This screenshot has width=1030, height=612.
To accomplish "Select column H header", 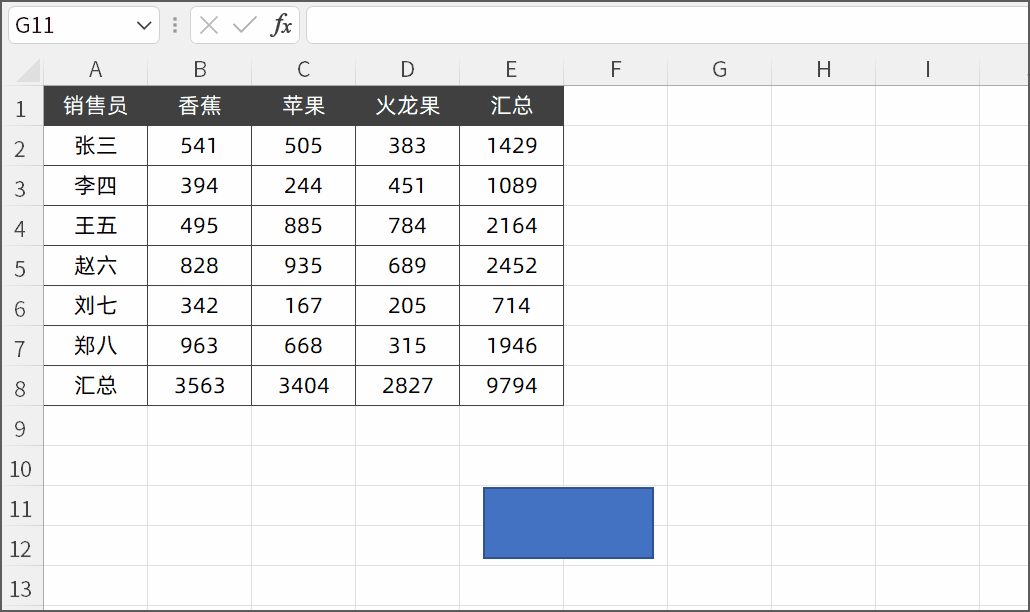I will click(x=823, y=69).
